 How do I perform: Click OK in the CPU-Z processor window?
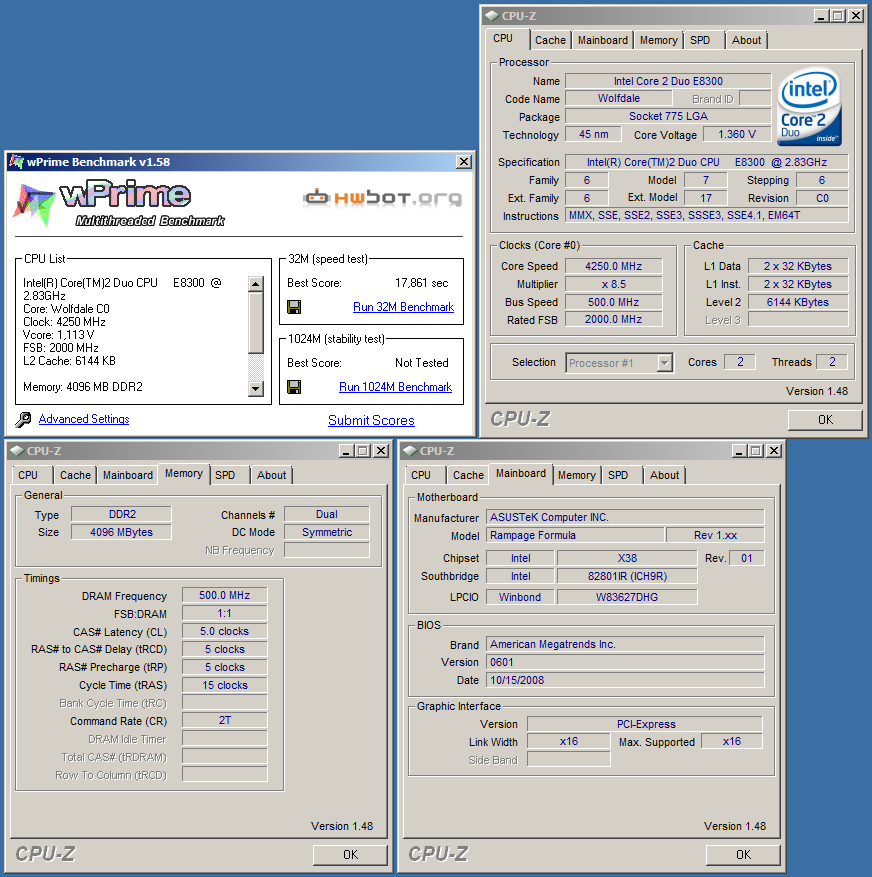pos(825,419)
